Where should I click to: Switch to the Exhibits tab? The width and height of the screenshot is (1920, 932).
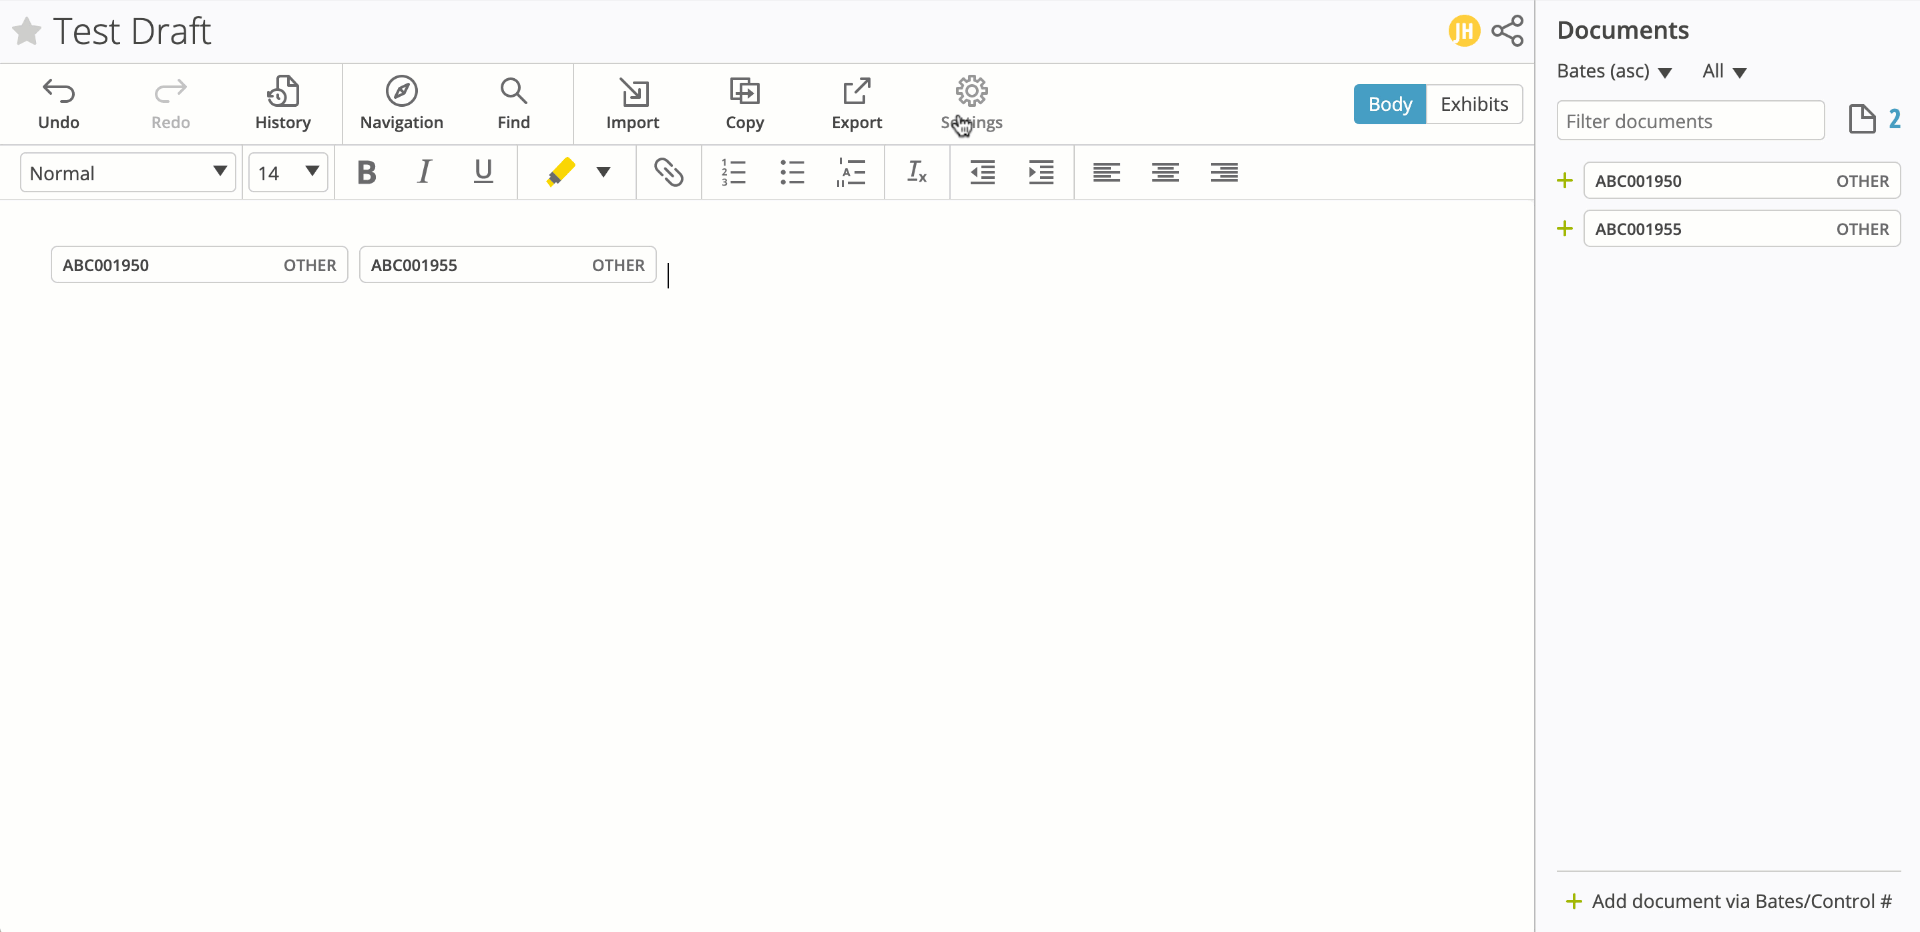[x=1474, y=104]
